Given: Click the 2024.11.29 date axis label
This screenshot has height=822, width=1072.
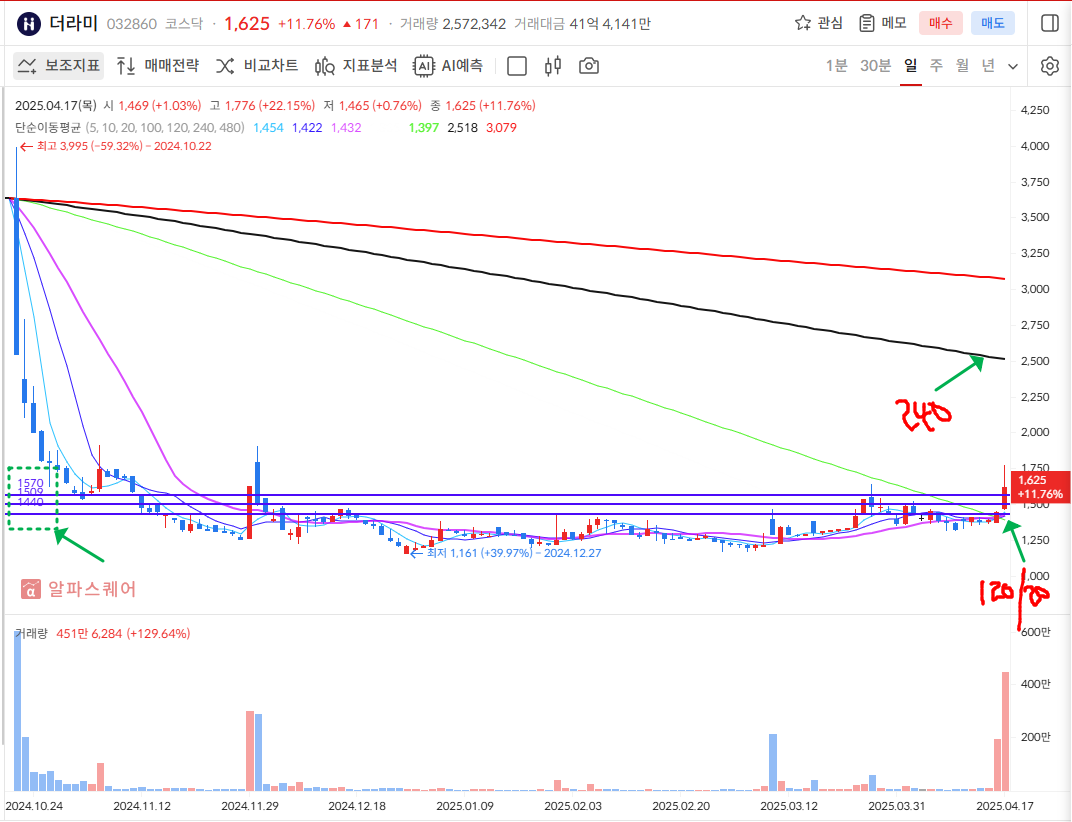Looking at the screenshot, I should click(250, 806).
